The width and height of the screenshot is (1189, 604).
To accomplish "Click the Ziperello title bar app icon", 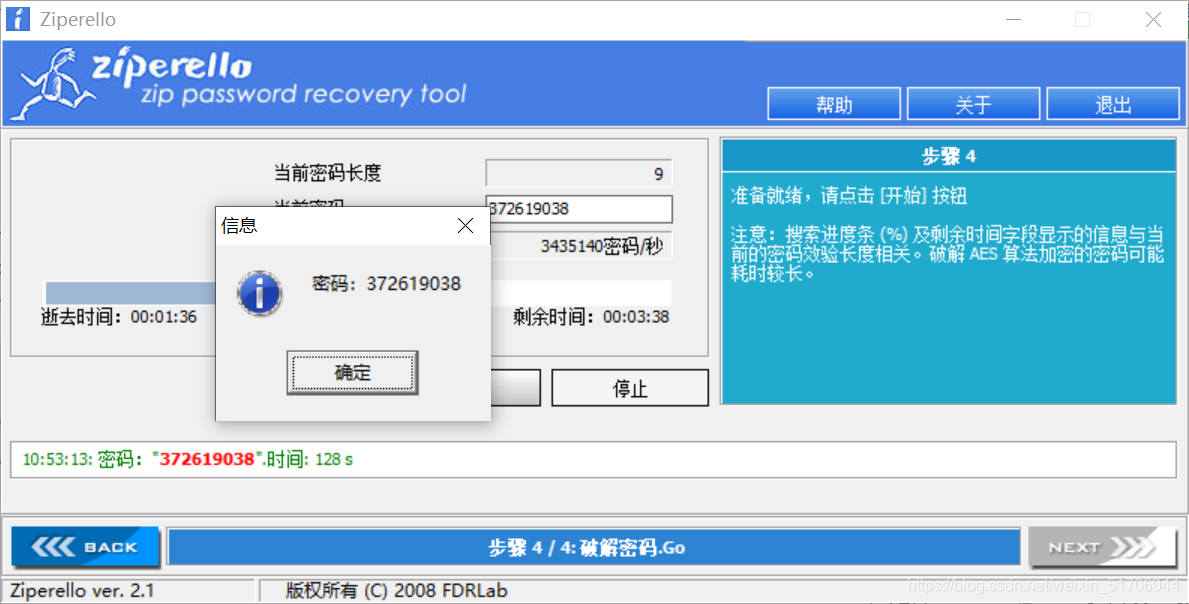I will pos(17,19).
